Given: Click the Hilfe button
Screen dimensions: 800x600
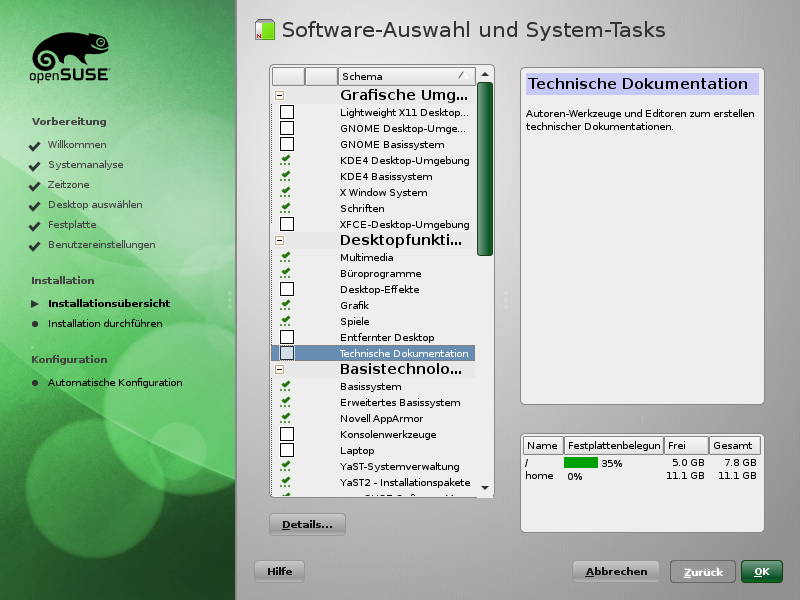Looking at the screenshot, I should tap(280, 571).
